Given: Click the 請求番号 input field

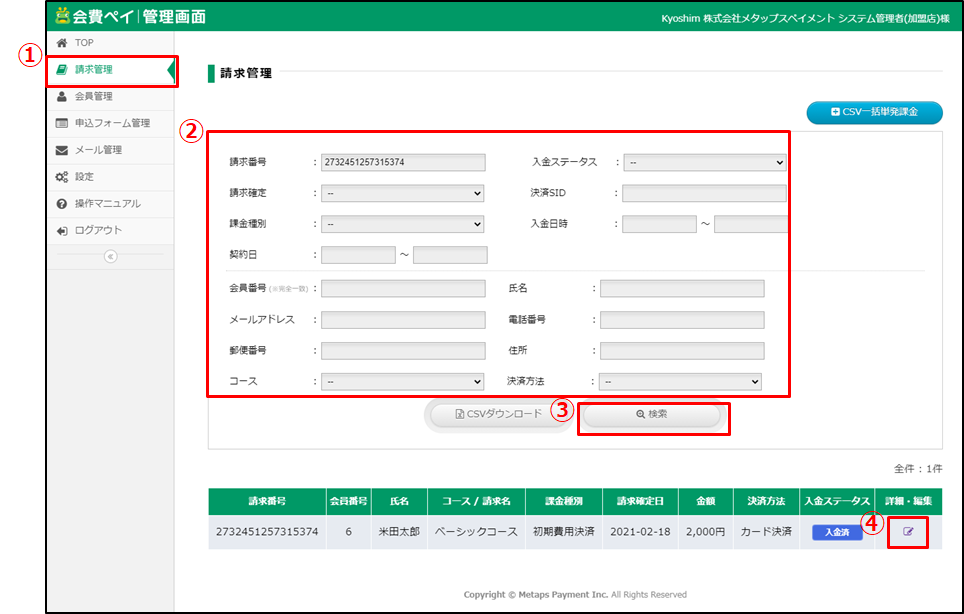Looking at the screenshot, I should pos(403,162).
